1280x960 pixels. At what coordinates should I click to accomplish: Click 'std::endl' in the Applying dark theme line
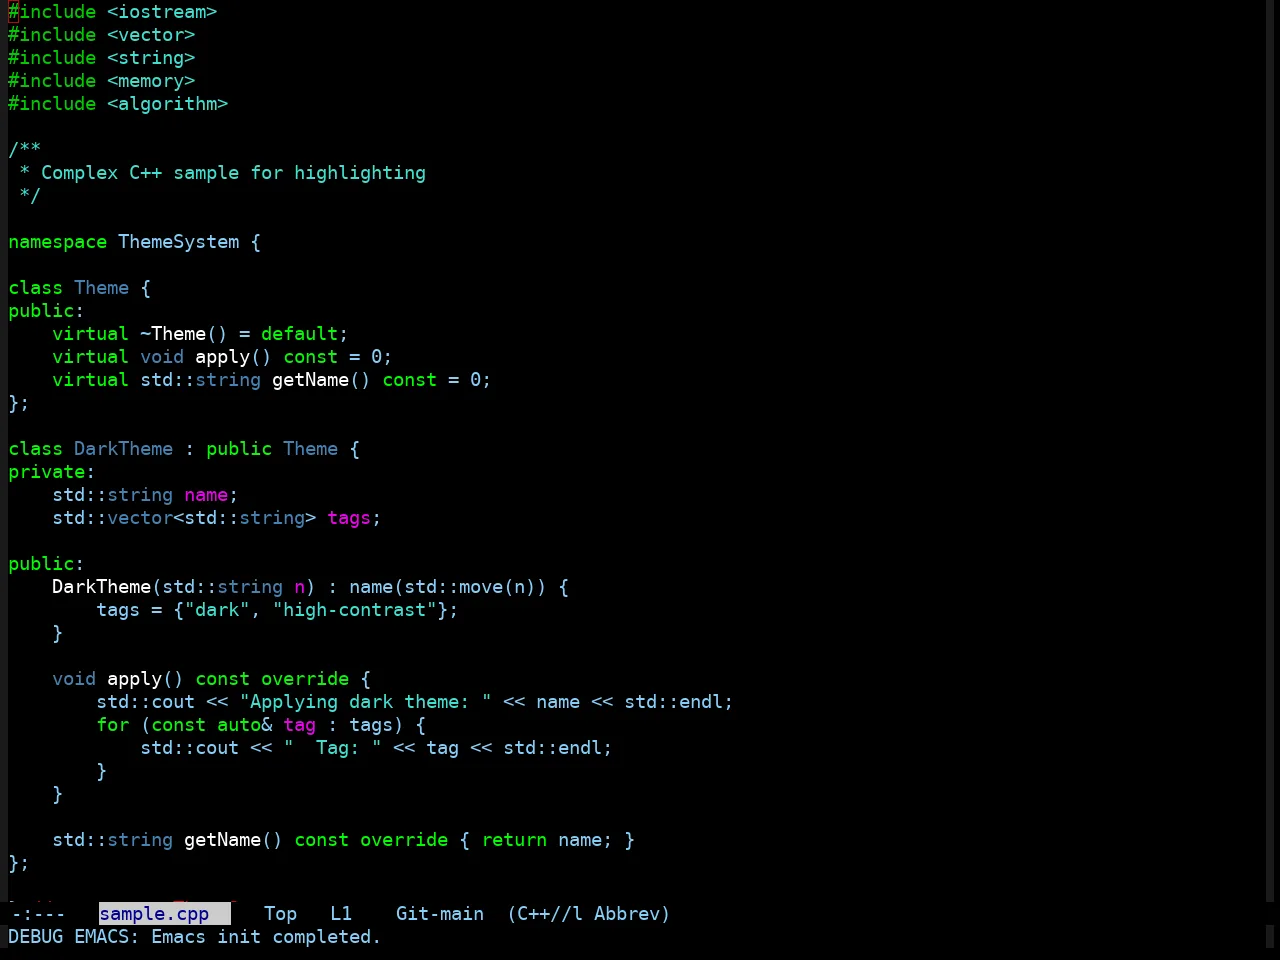tap(674, 702)
